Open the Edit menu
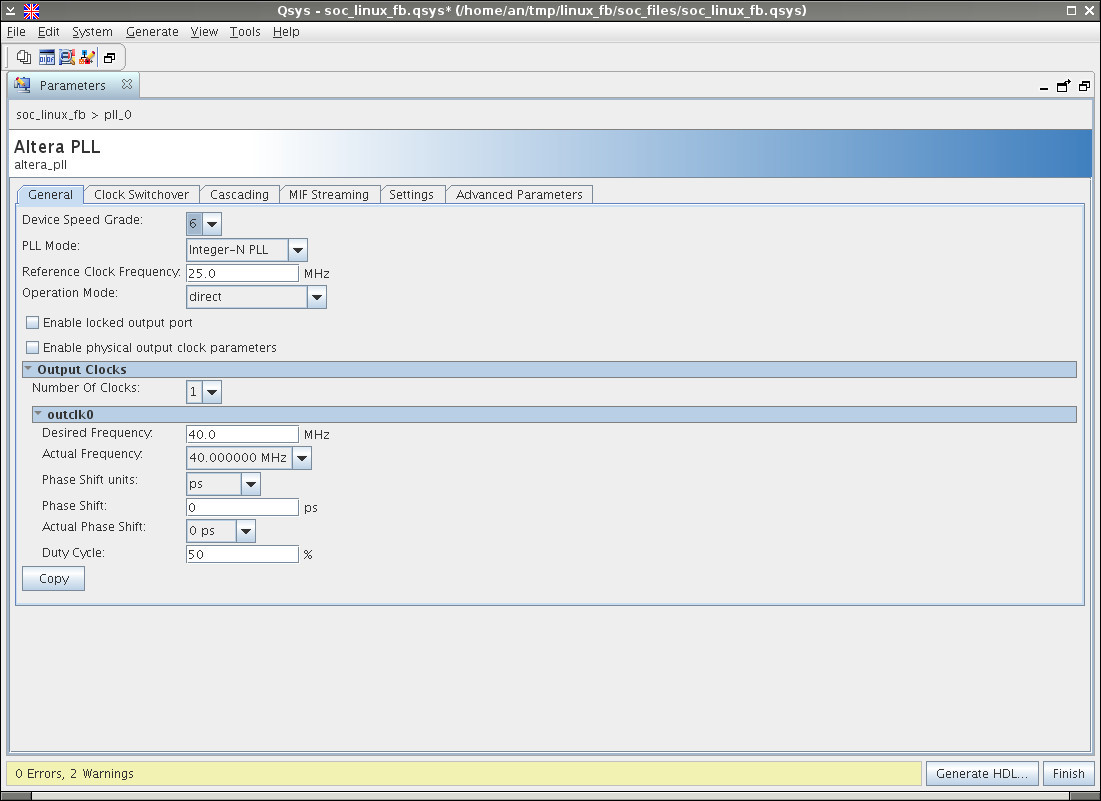 tap(48, 32)
